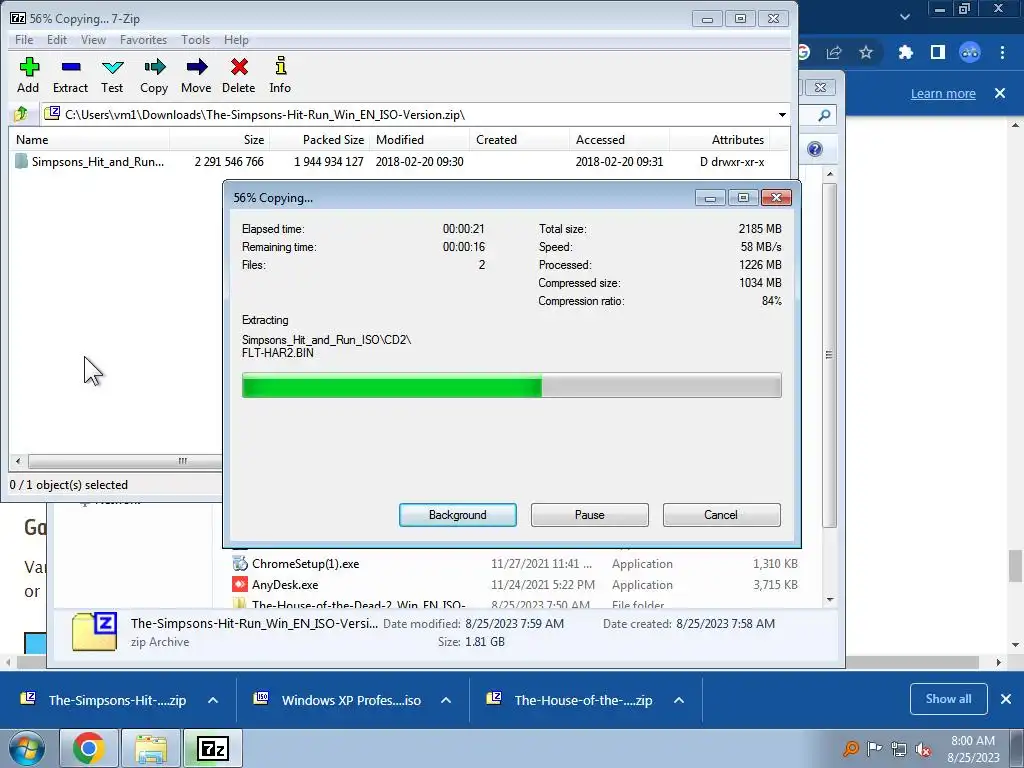Click the Add toolbar icon in 7-Zip
This screenshot has height=768, width=1024.
coord(28,67)
